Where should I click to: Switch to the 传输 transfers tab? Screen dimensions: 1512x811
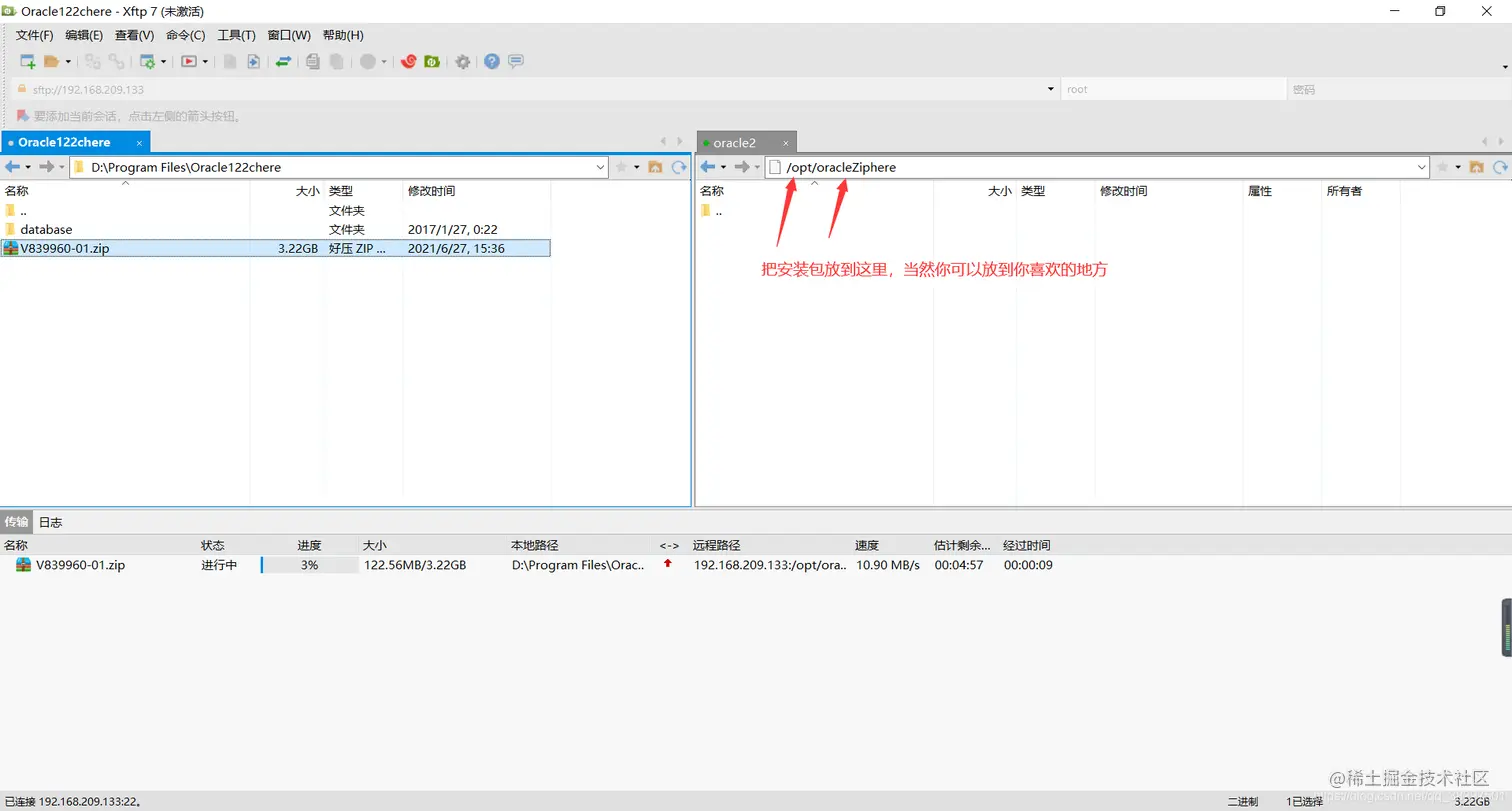[16, 522]
